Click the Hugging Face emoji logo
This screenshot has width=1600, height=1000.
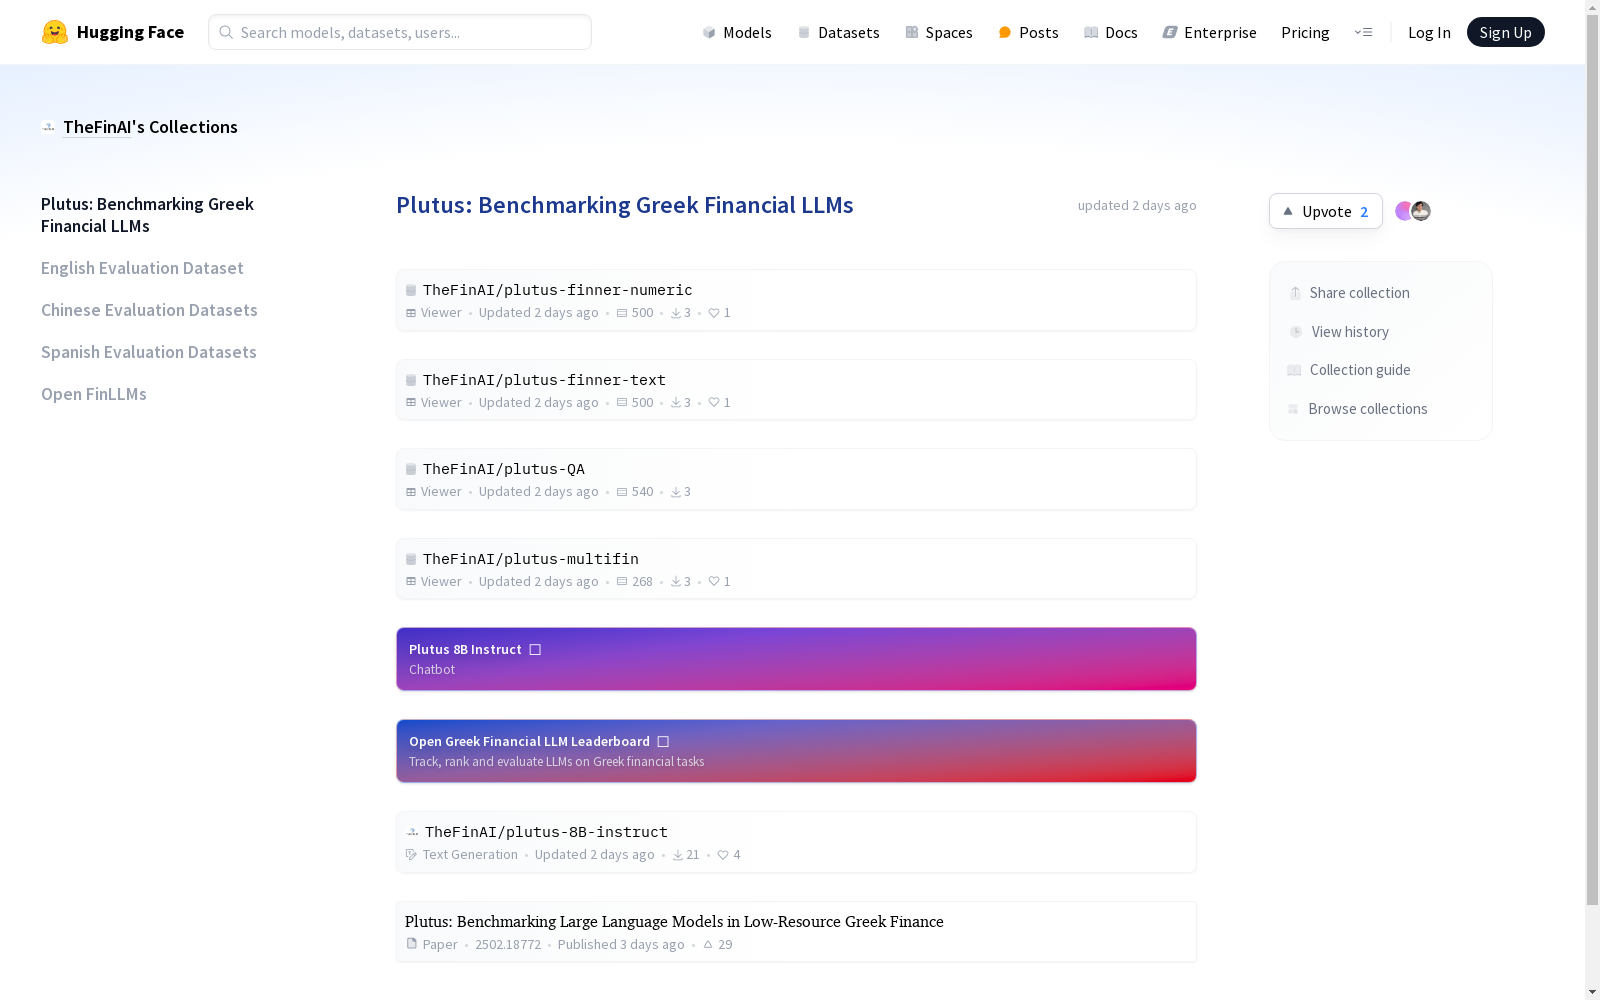[55, 32]
